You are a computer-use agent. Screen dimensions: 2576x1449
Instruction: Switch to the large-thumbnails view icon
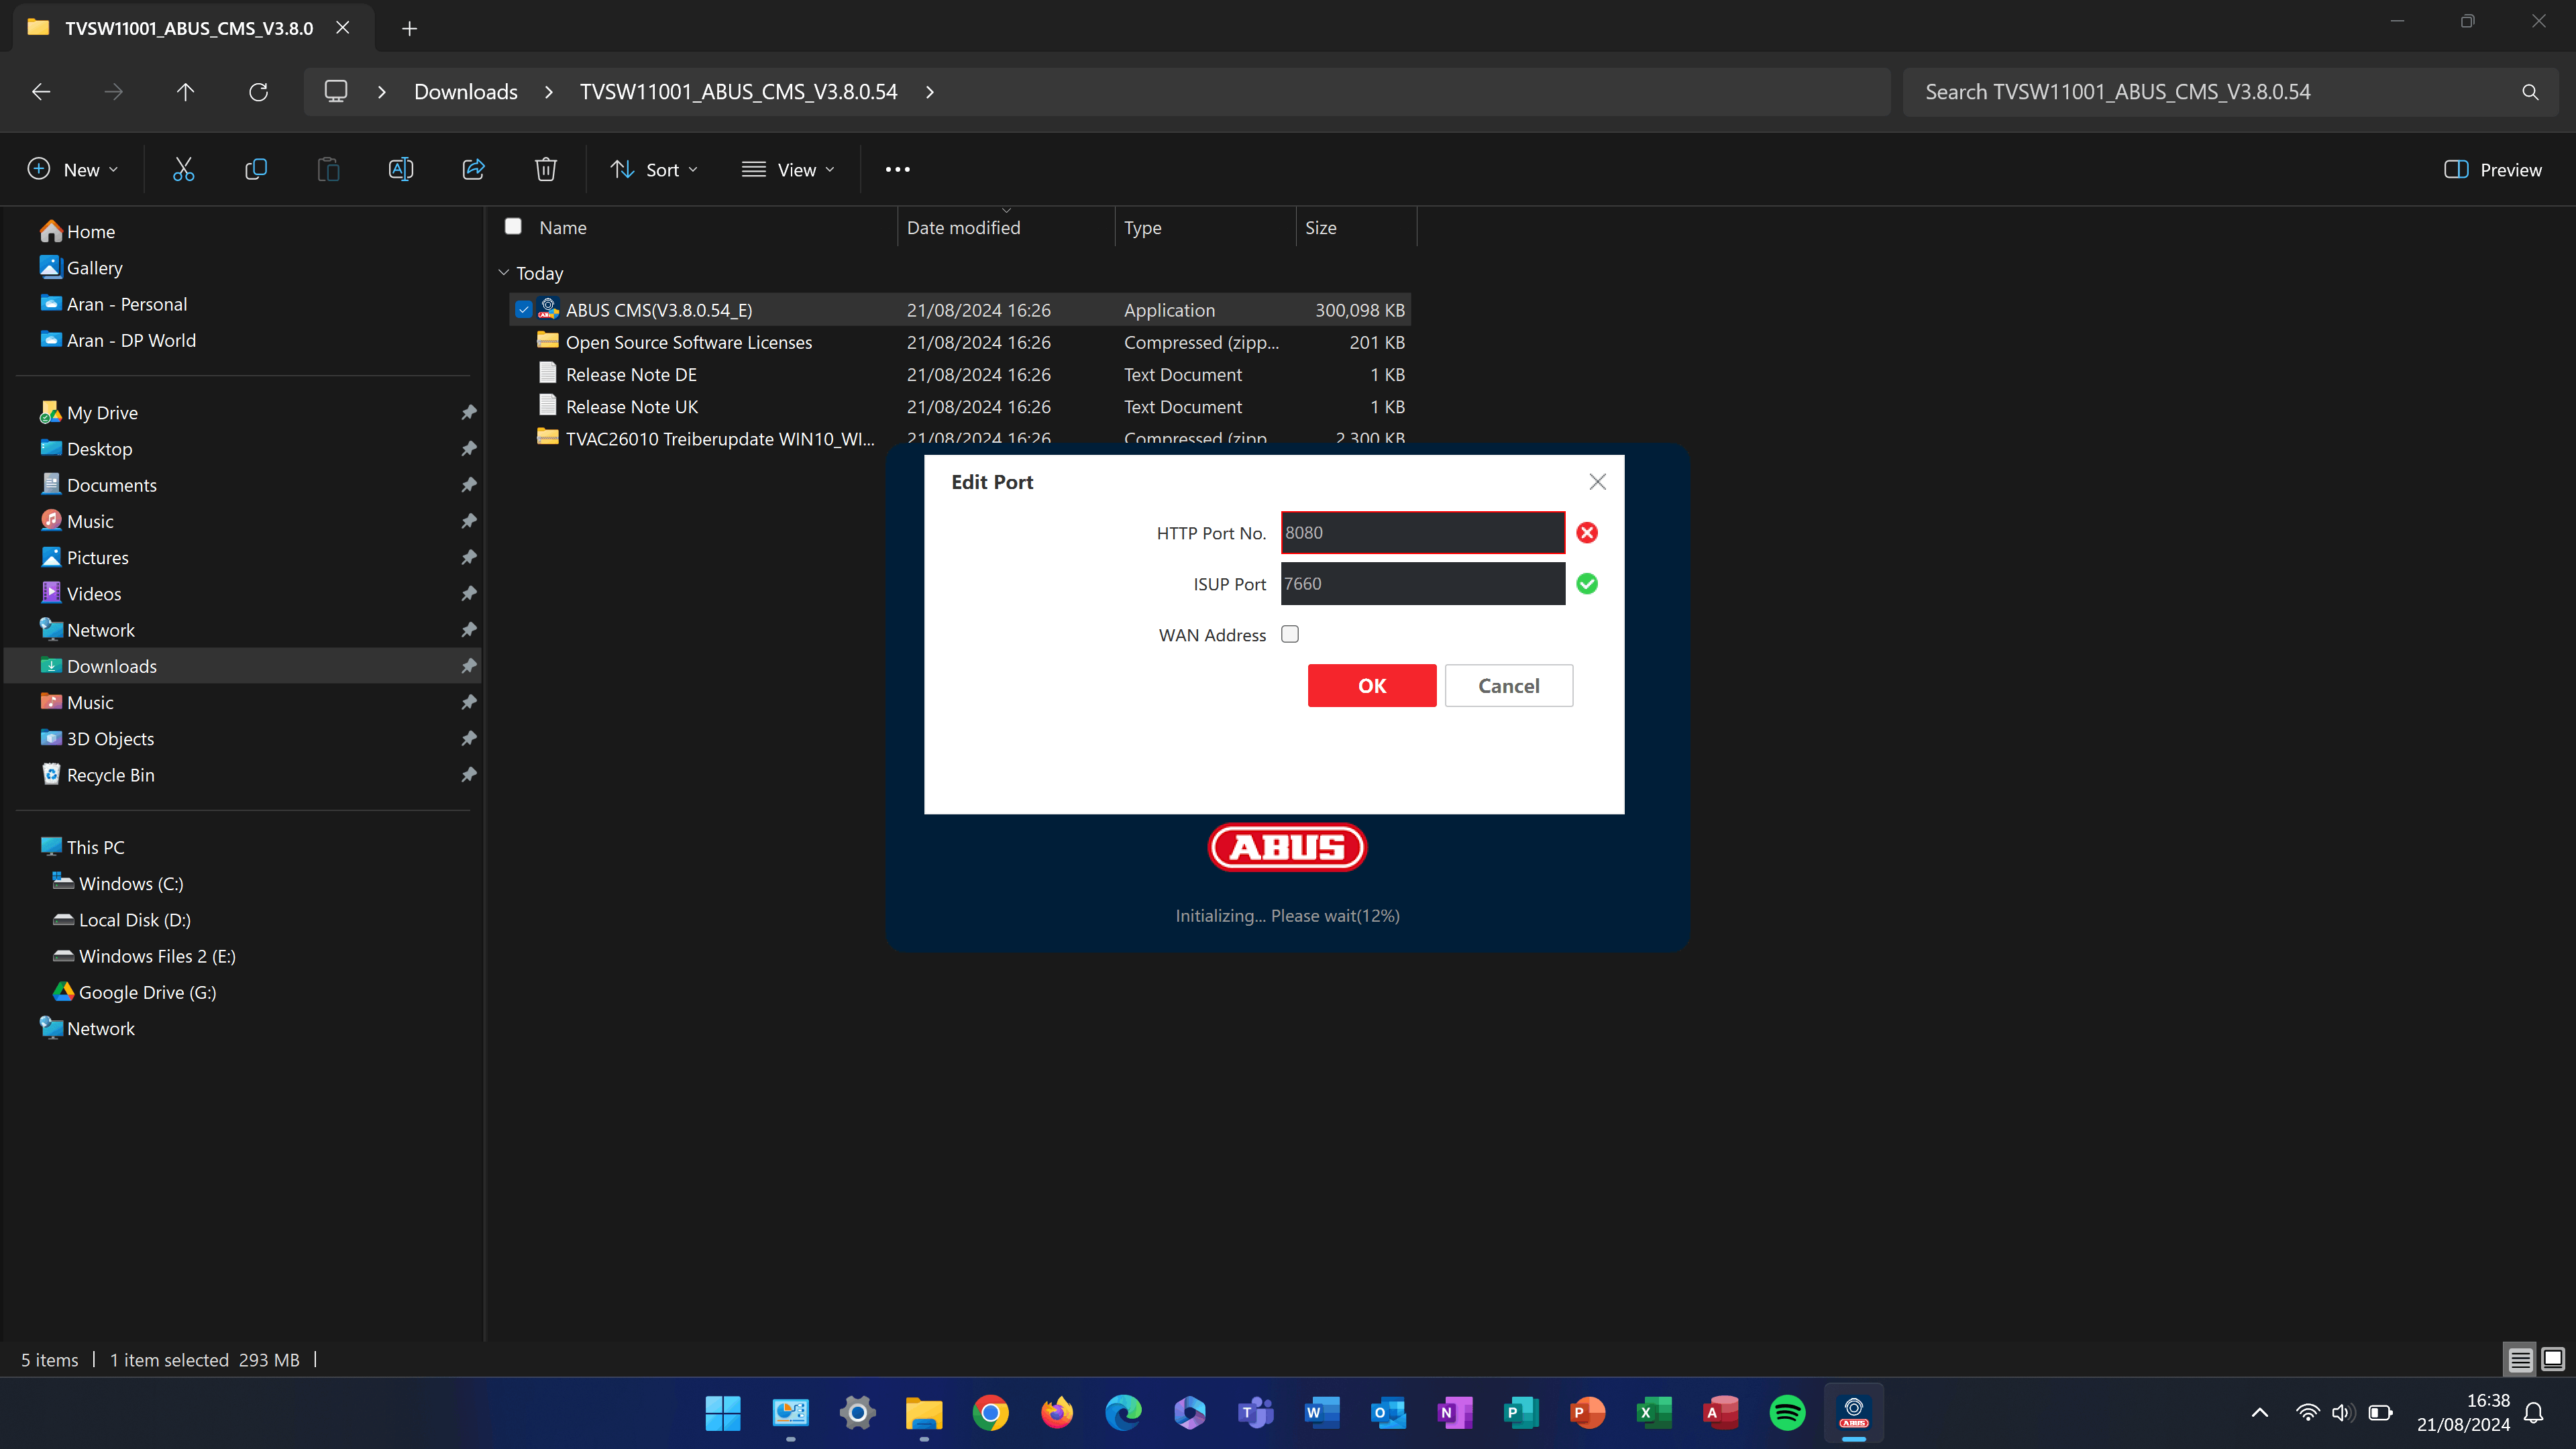point(2553,1359)
